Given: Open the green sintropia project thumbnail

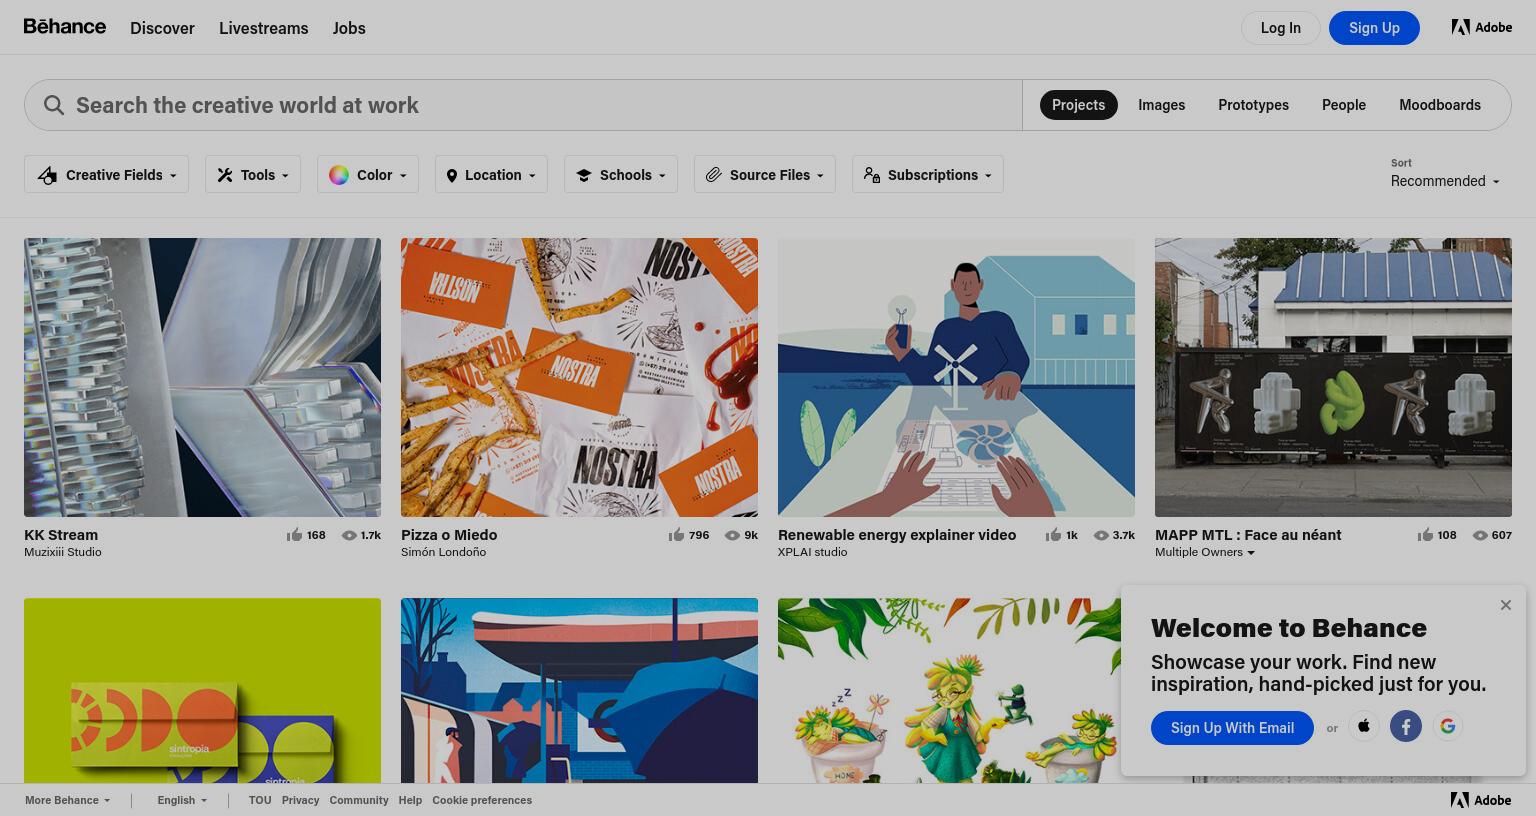Looking at the screenshot, I should pyautogui.click(x=202, y=690).
